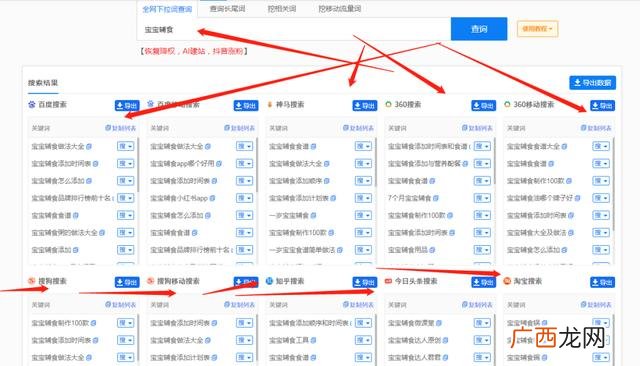Click keyword 宝宝辅食添加顺序和时间表 in 知乎搜索
The width and height of the screenshot is (640, 366).
point(309,323)
